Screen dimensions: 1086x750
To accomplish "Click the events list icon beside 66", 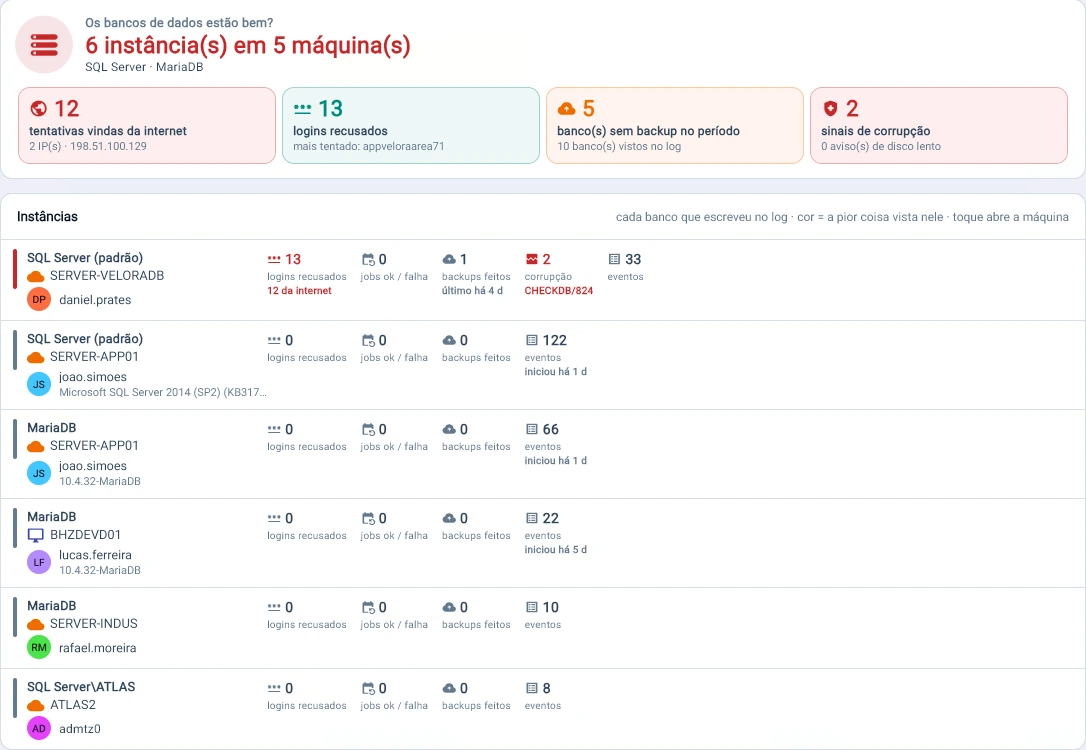I will [531, 430].
